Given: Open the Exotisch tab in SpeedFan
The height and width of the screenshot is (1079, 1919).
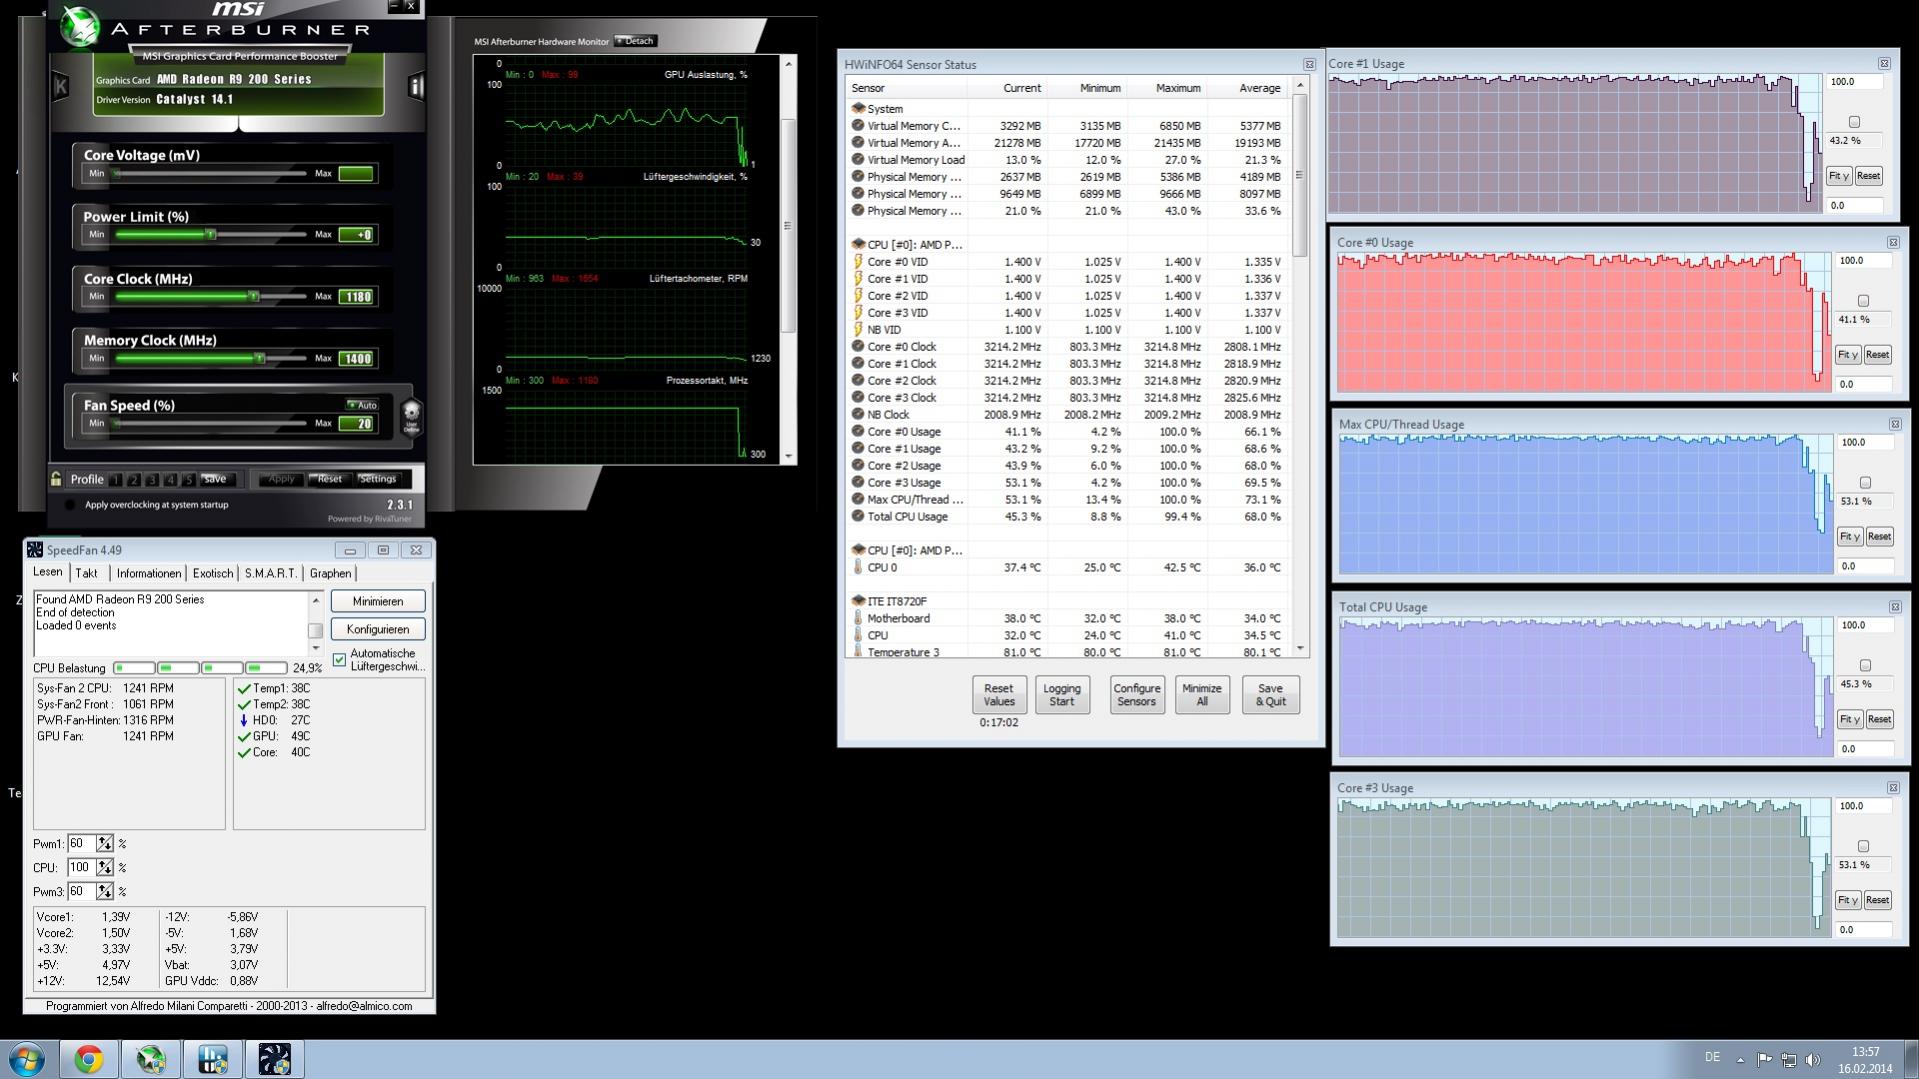Looking at the screenshot, I should (x=213, y=574).
